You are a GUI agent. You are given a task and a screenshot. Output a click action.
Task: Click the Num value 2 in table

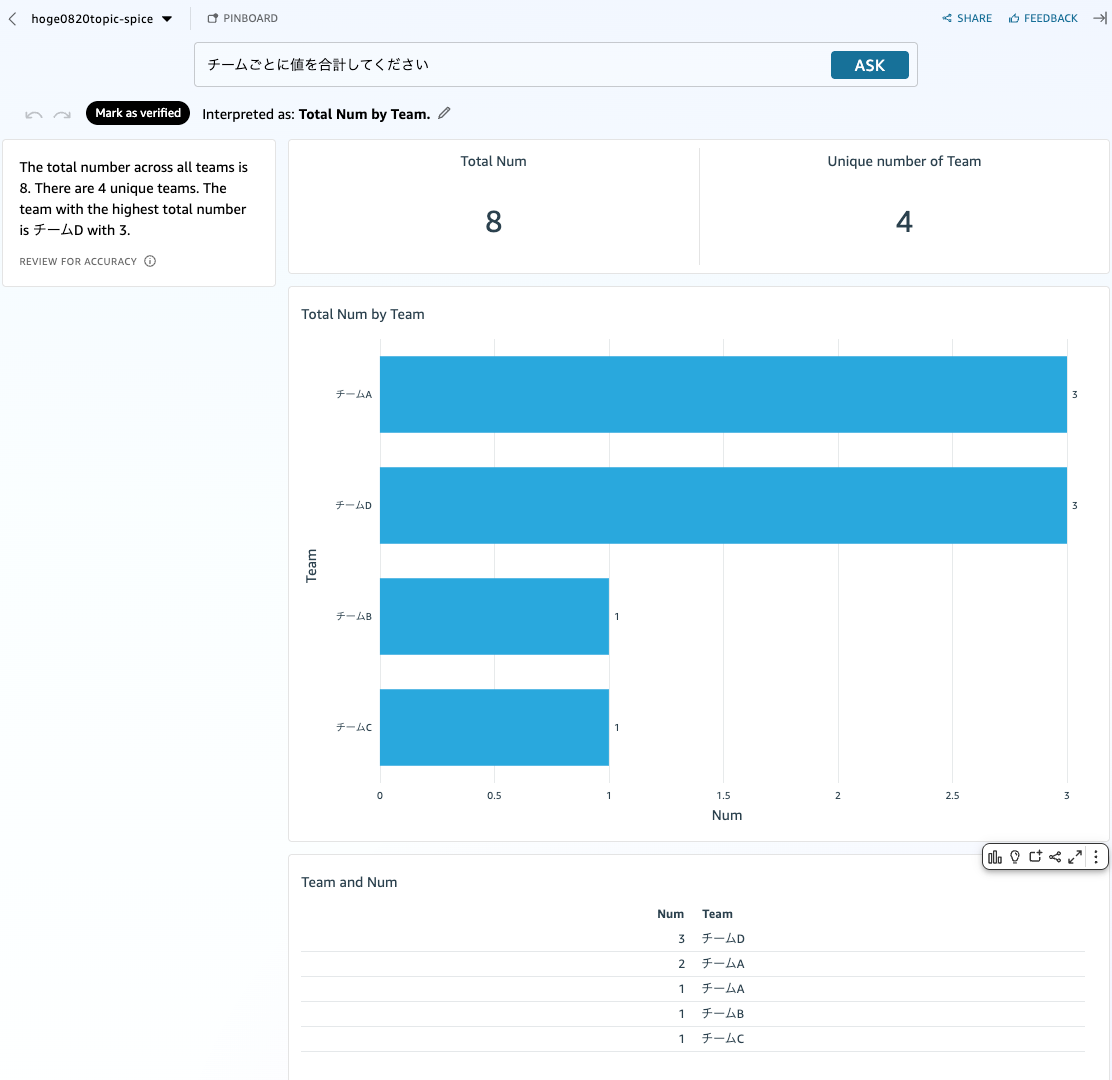[682, 964]
